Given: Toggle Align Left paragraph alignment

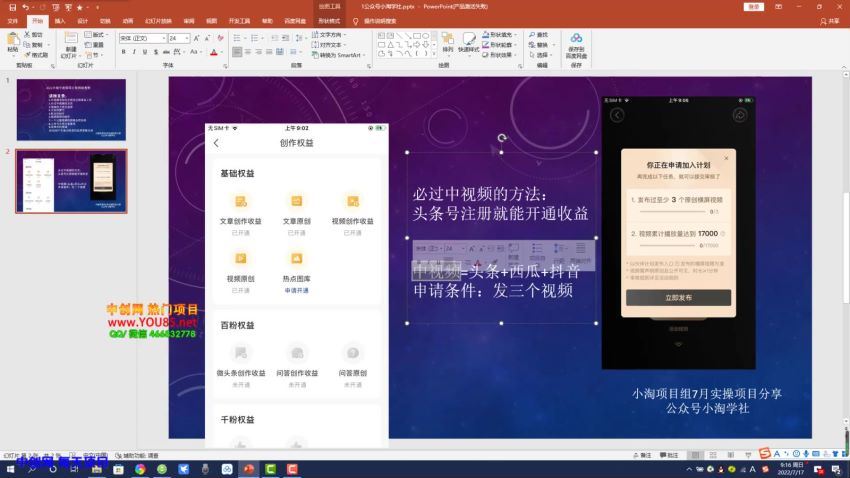Looking at the screenshot, I should click(x=237, y=52).
